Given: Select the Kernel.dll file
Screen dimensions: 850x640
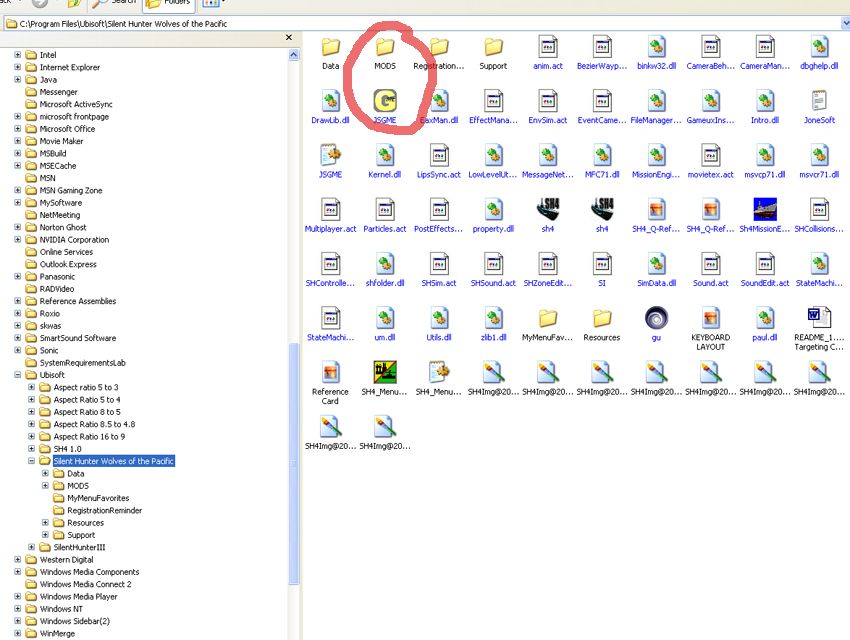Looking at the screenshot, I should point(385,156).
